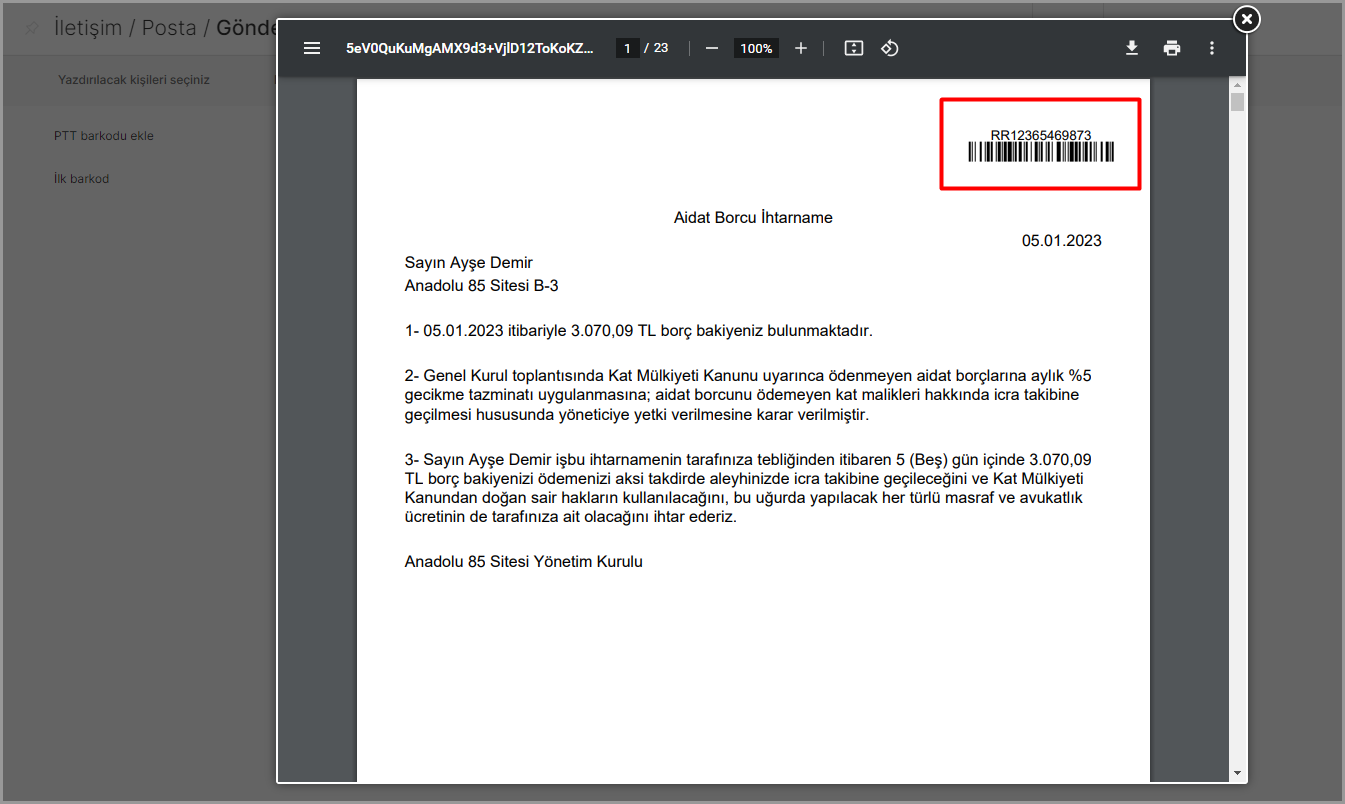Click the PDF file name title

[x=469, y=48]
